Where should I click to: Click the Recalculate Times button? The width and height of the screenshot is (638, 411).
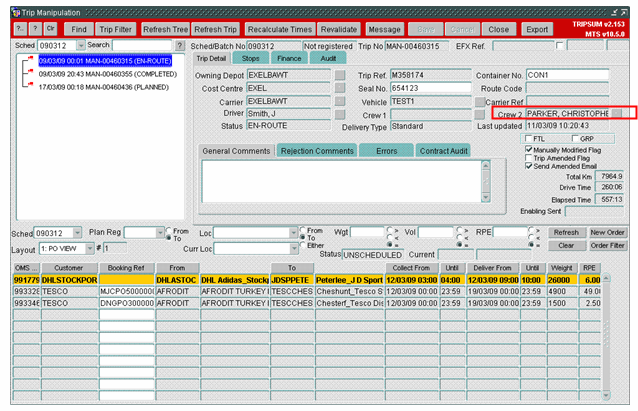click(280, 29)
